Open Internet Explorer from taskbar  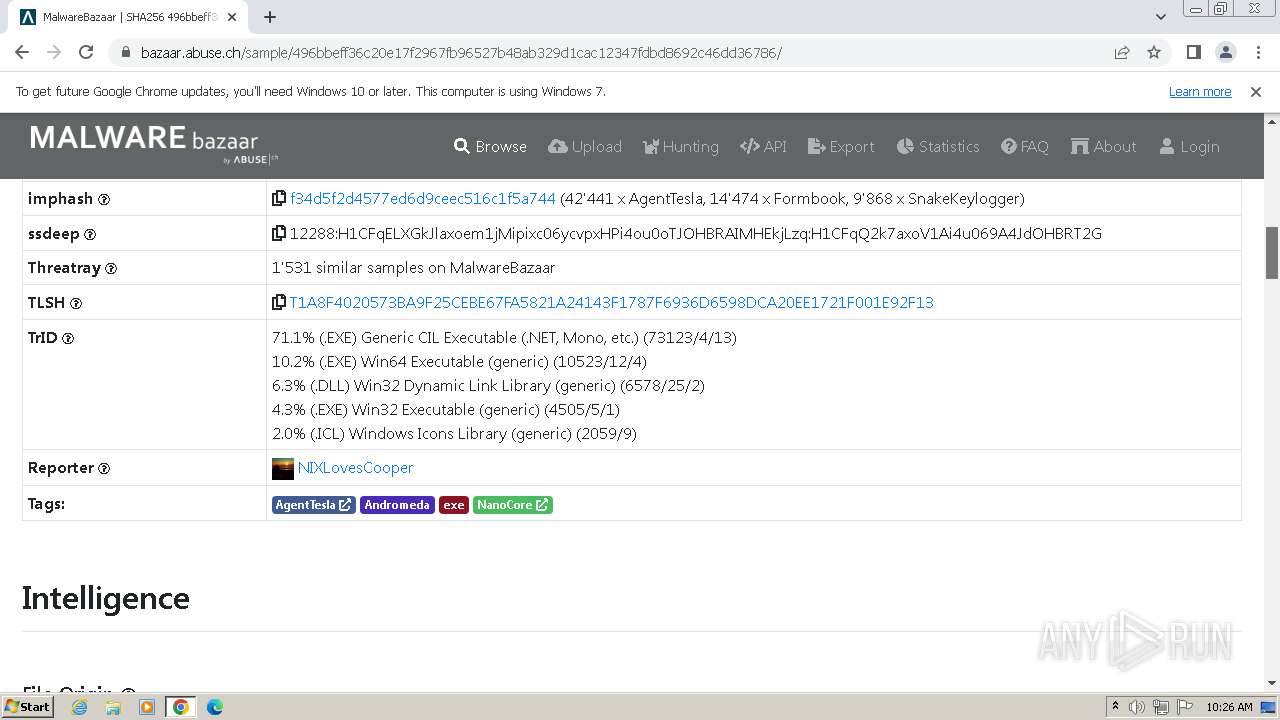coord(79,707)
